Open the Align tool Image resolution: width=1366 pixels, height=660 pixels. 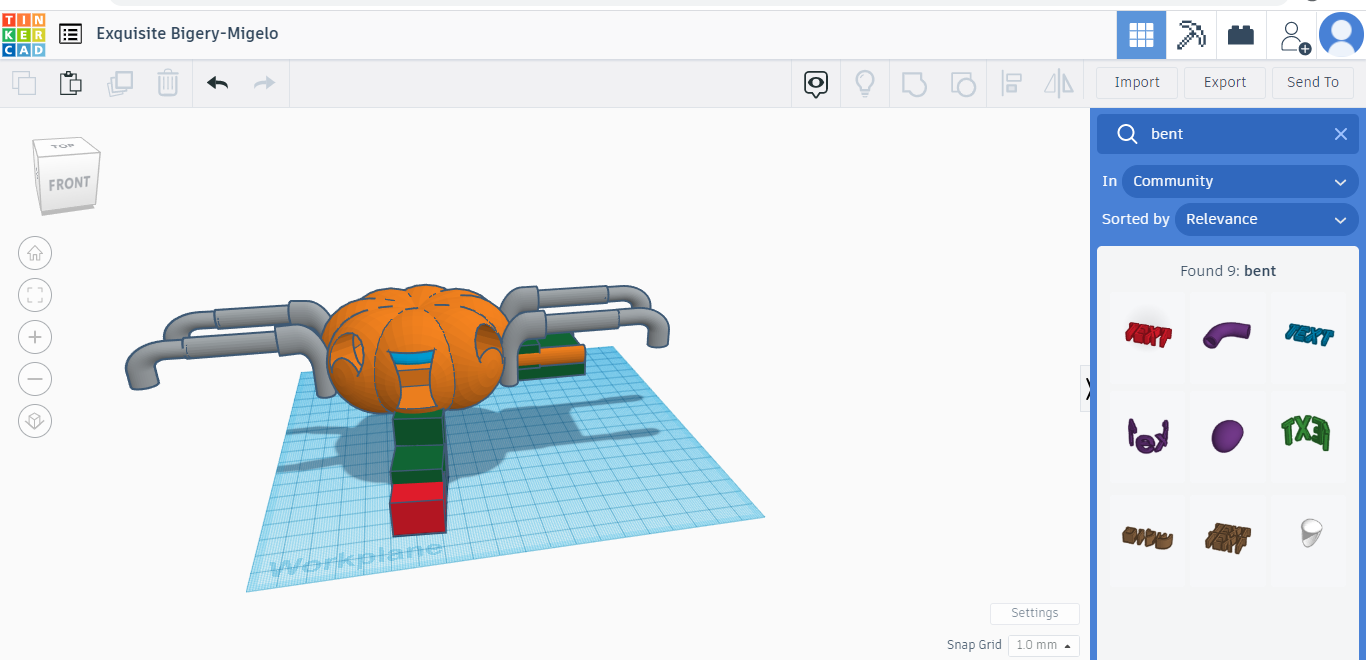1011,83
